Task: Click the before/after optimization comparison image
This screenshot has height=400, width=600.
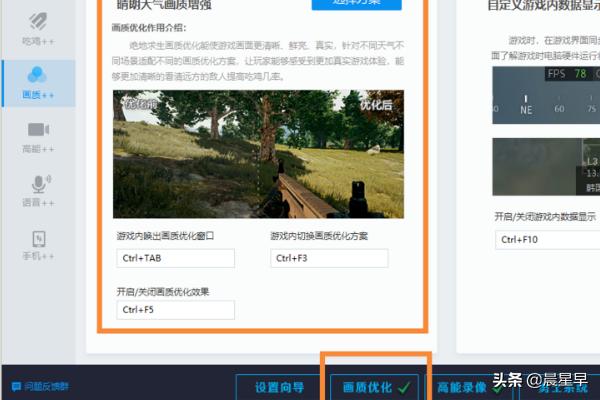Action: tap(258, 154)
